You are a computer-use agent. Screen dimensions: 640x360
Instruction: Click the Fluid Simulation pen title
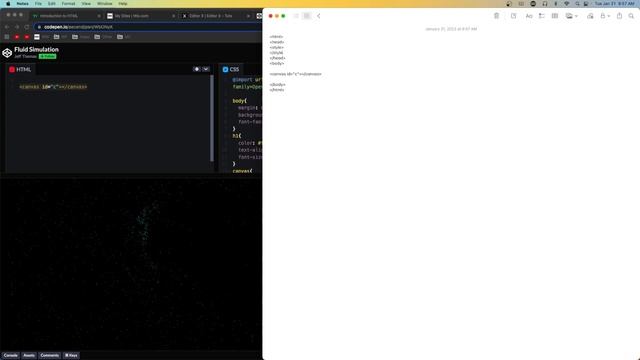click(36, 49)
